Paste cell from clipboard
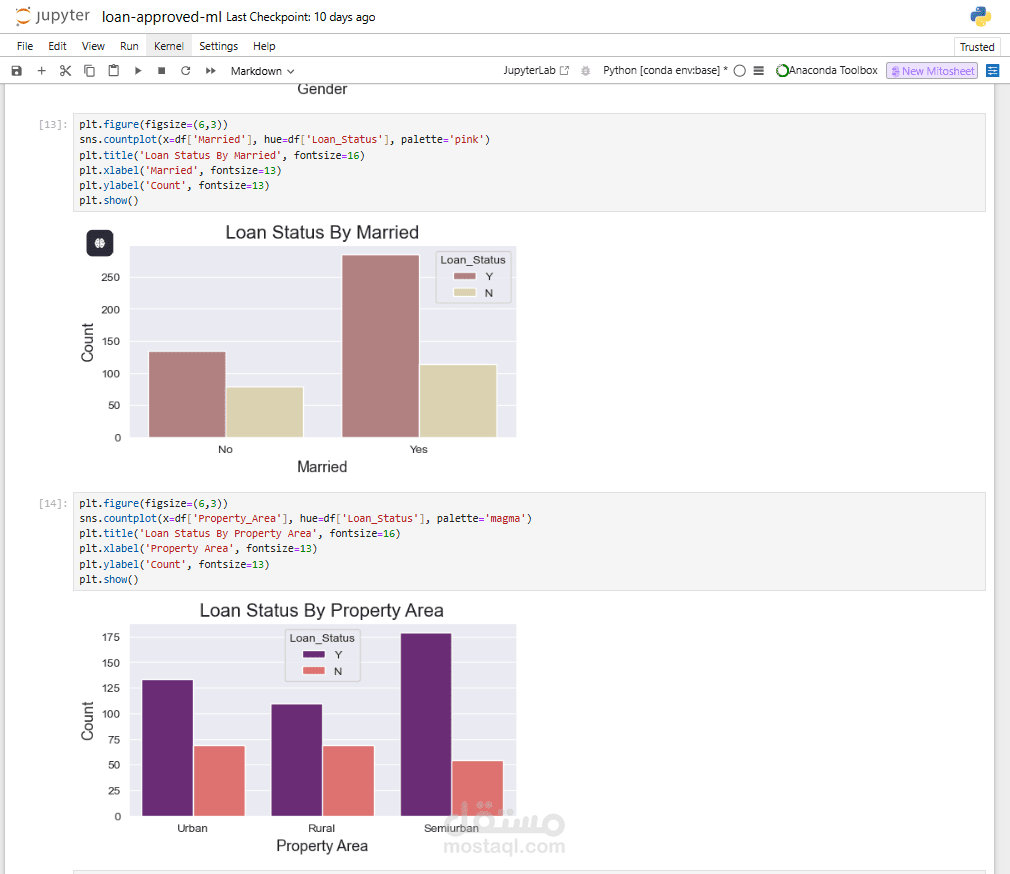 click(113, 71)
